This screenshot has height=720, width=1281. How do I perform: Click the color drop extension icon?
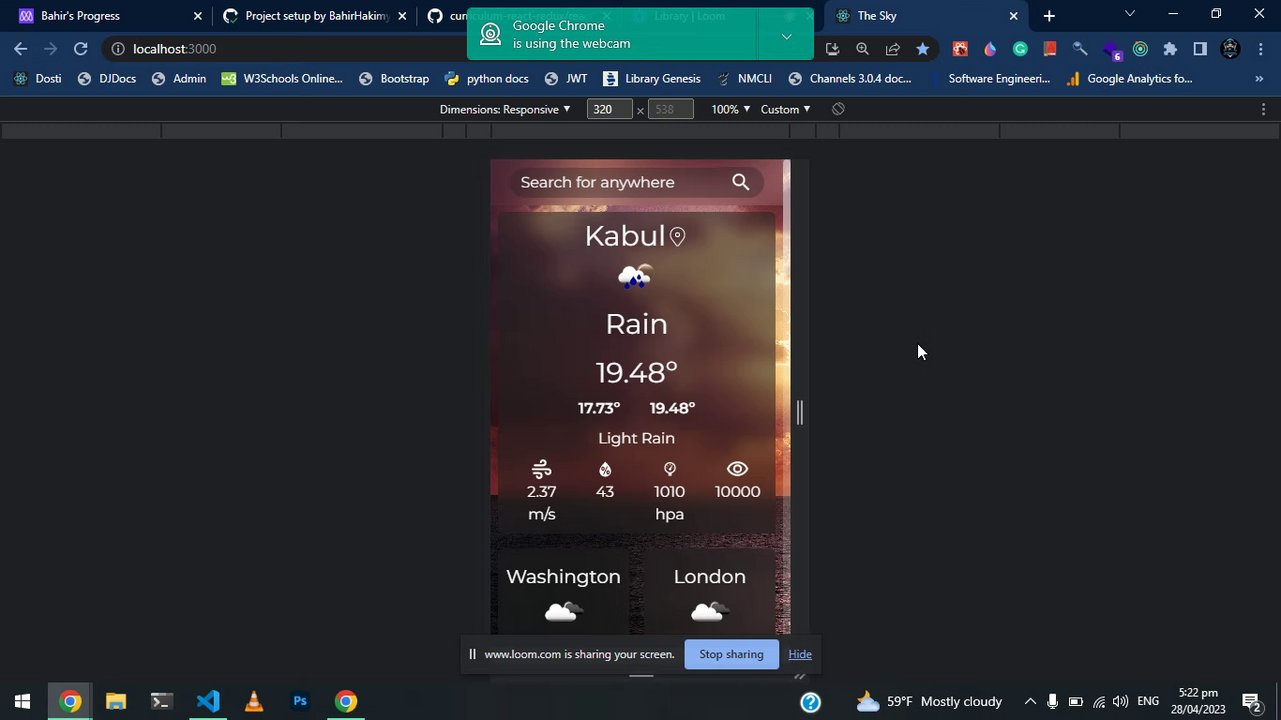(990, 49)
